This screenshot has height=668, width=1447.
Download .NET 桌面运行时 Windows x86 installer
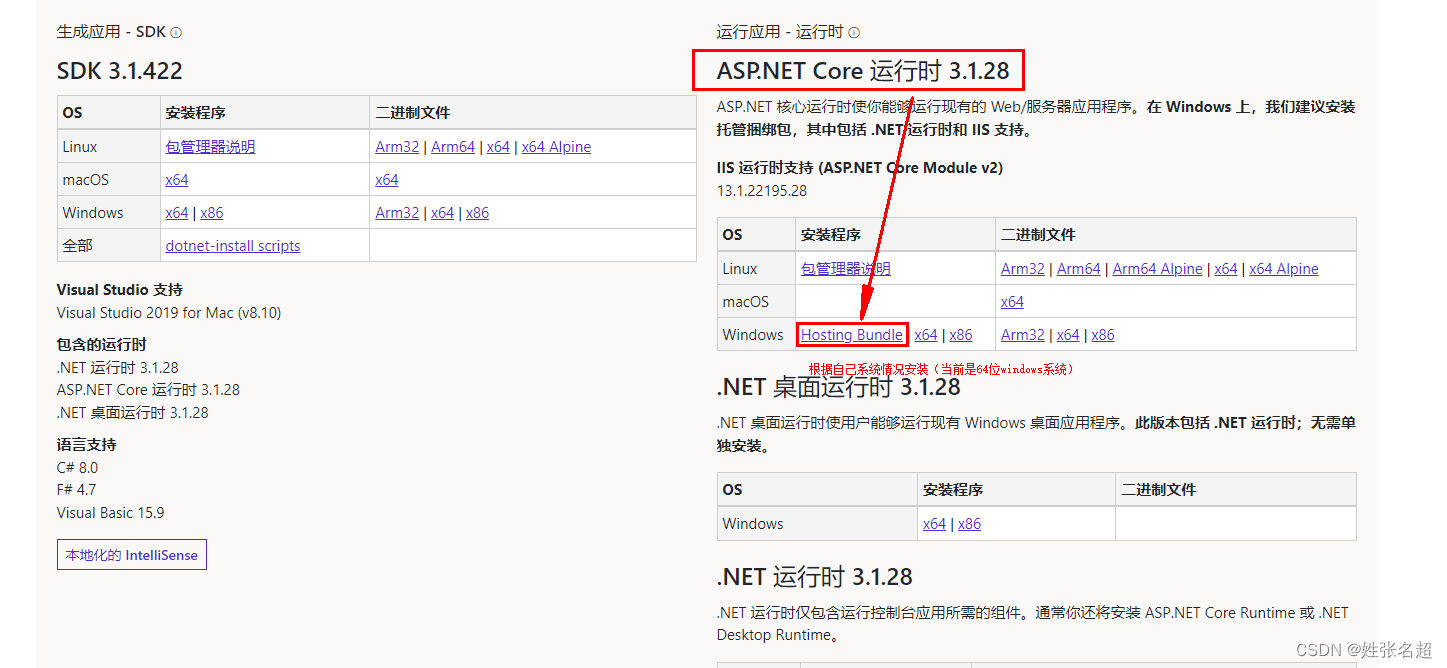(x=969, y=523)
